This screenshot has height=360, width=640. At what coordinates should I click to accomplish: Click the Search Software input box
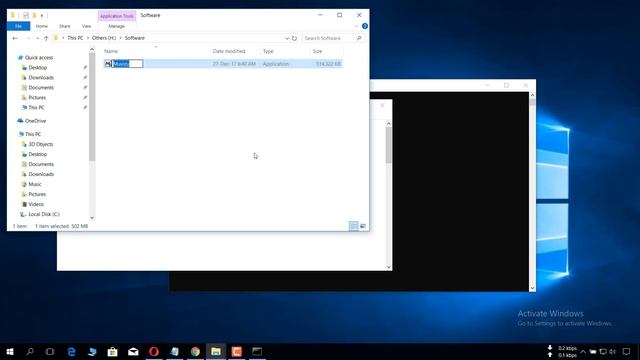[x=329, y=38]
